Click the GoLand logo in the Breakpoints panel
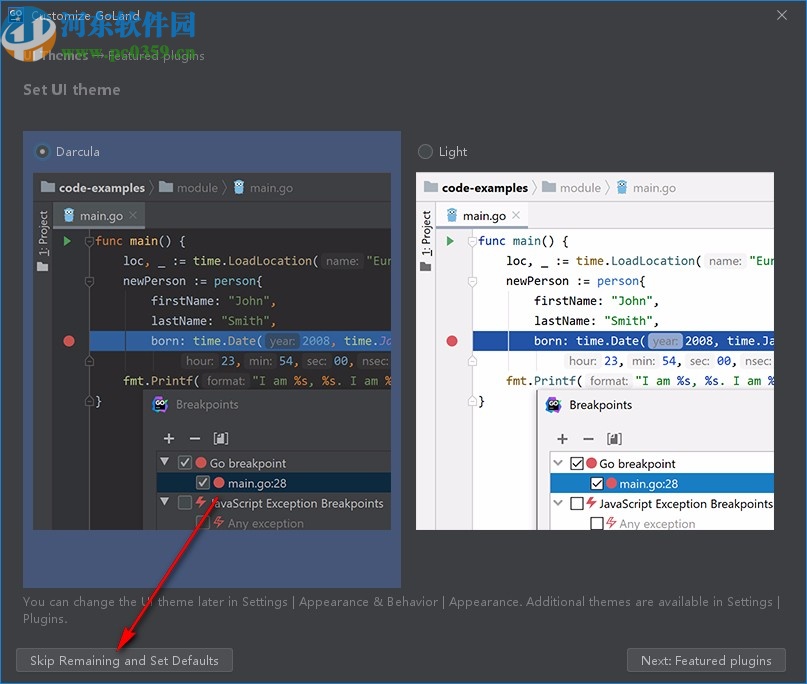This screenshot has height=684, width=807. (160, 404)
